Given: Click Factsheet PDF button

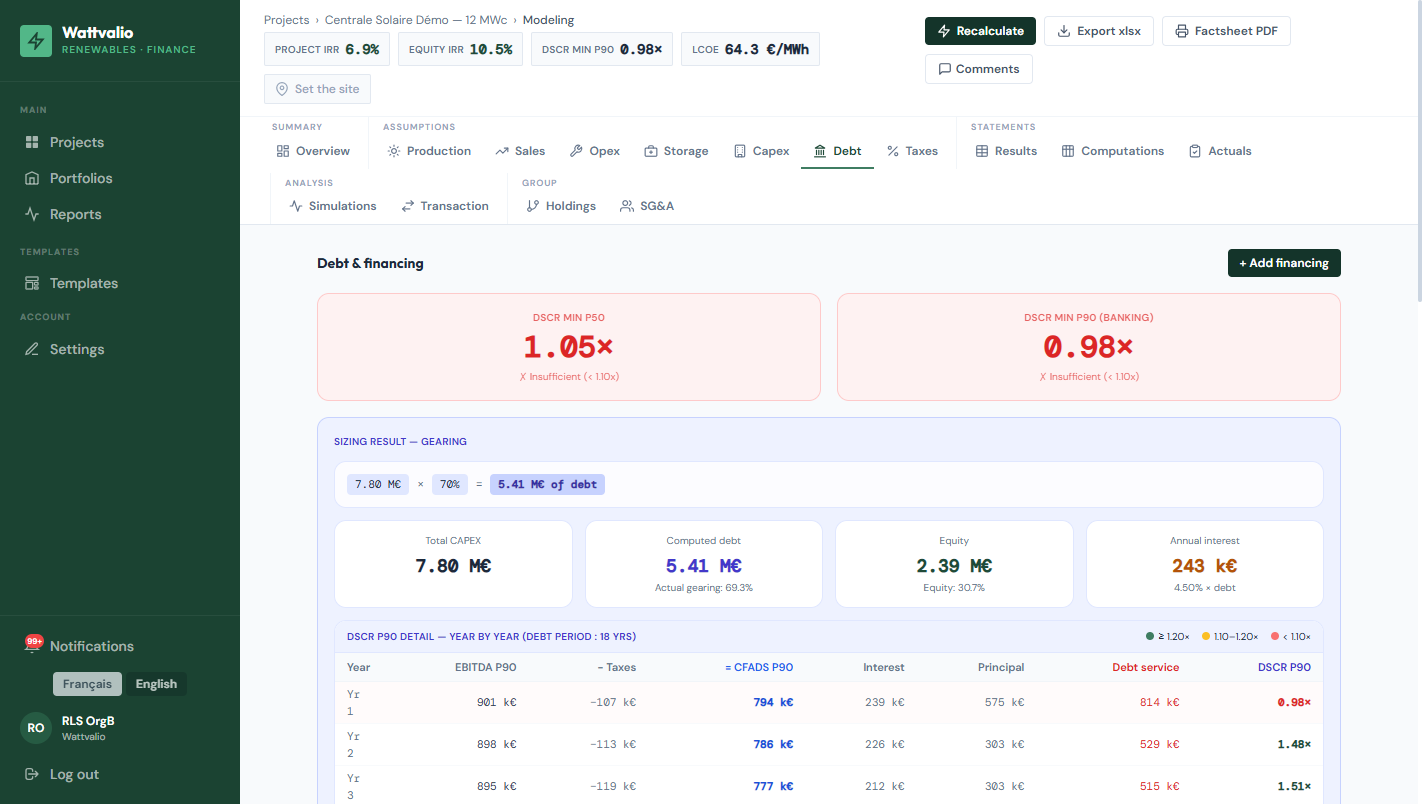Looking at the screenshot, I should 1226,31.
